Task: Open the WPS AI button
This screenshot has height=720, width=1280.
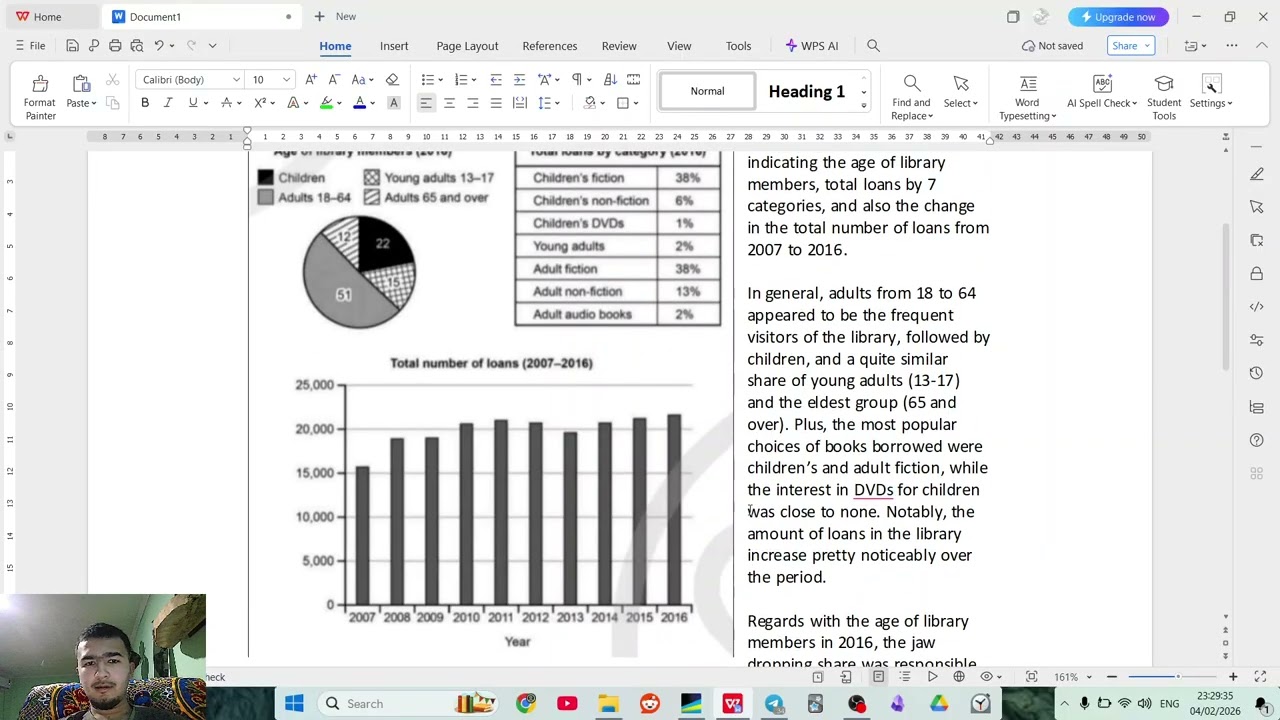Action: (x=812, y=46)
